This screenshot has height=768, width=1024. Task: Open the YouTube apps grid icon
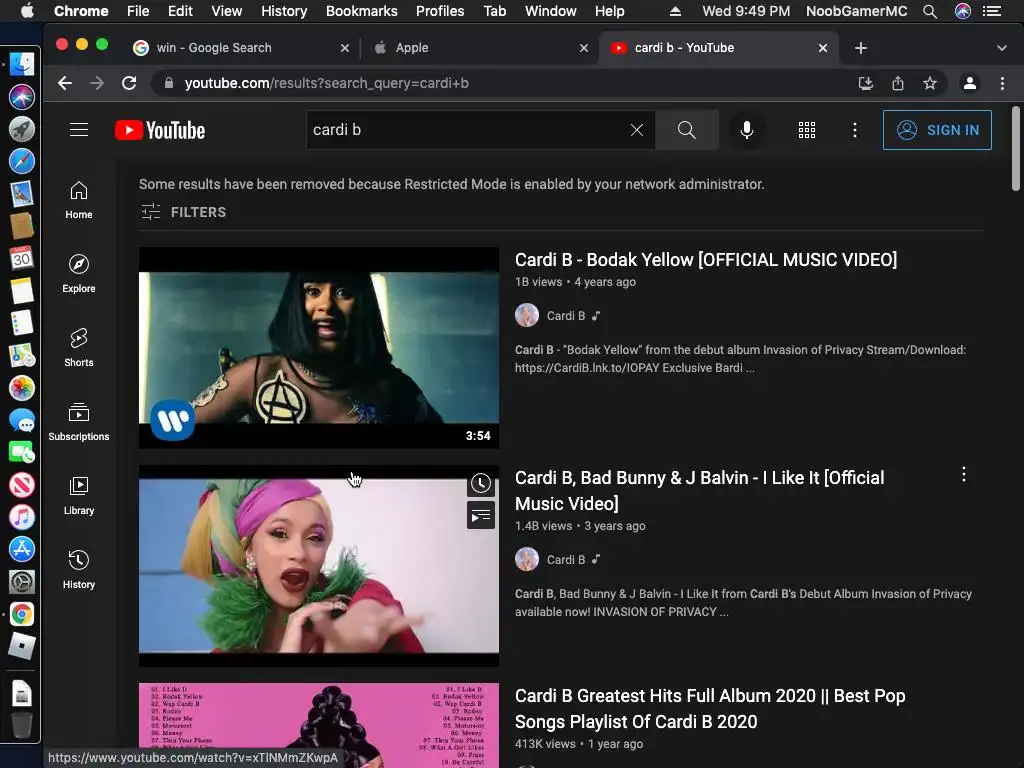807,130
